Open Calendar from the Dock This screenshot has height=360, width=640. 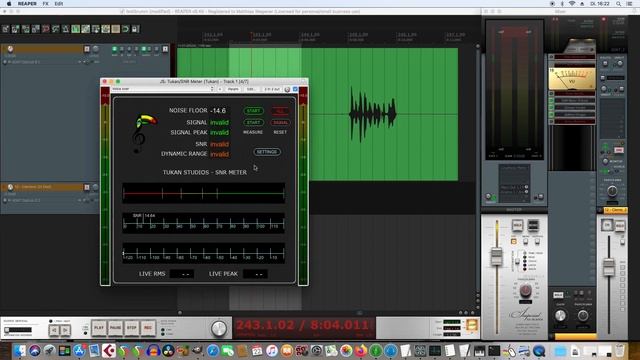(257, 351)
